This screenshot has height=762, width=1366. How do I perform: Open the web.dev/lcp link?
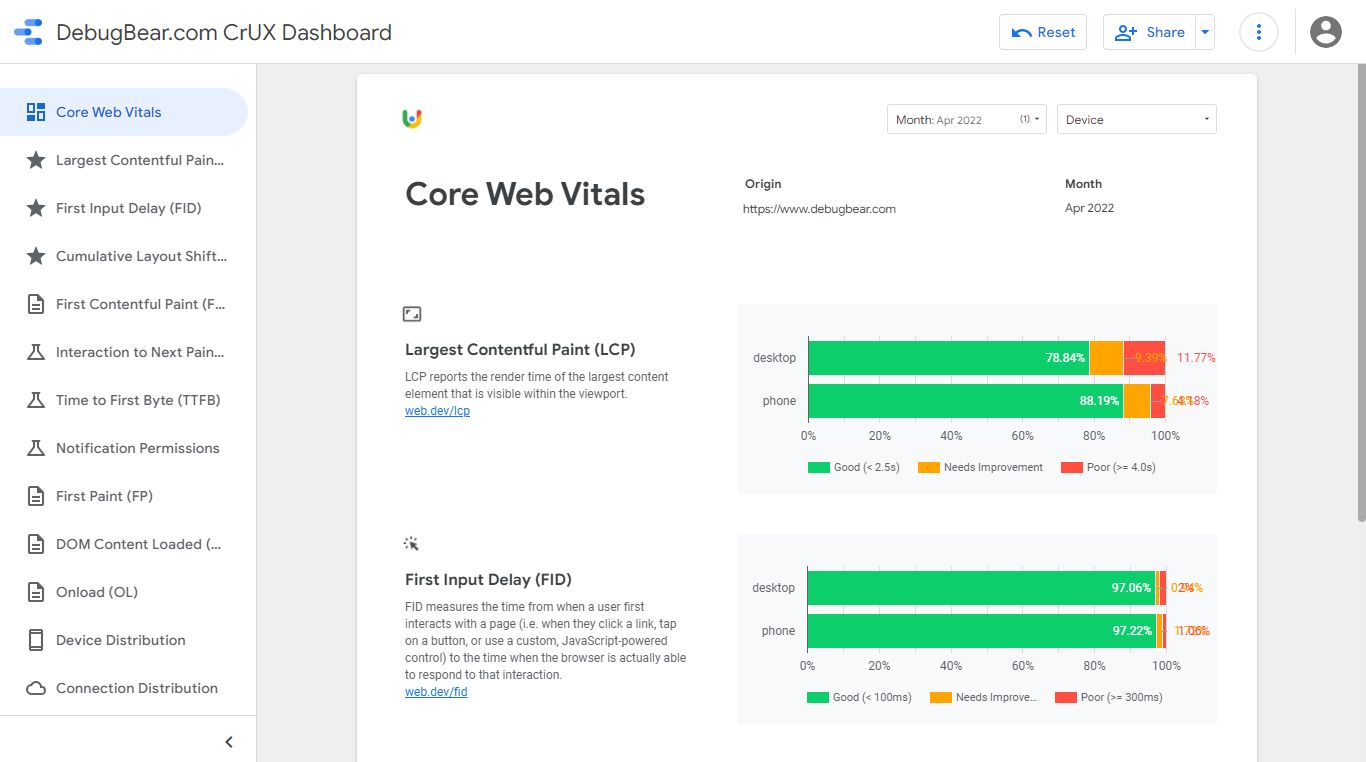coord(437,411)
